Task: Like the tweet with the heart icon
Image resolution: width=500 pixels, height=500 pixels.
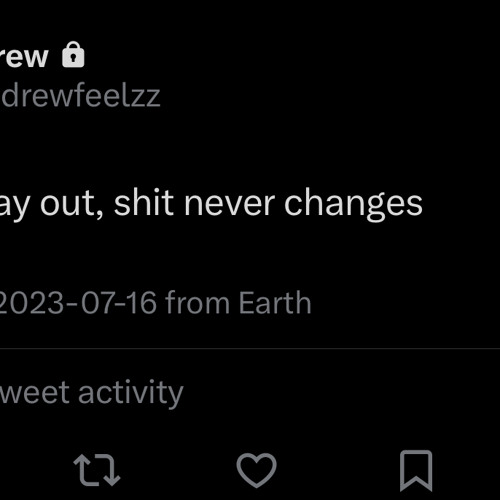Action: click(256, 470)
